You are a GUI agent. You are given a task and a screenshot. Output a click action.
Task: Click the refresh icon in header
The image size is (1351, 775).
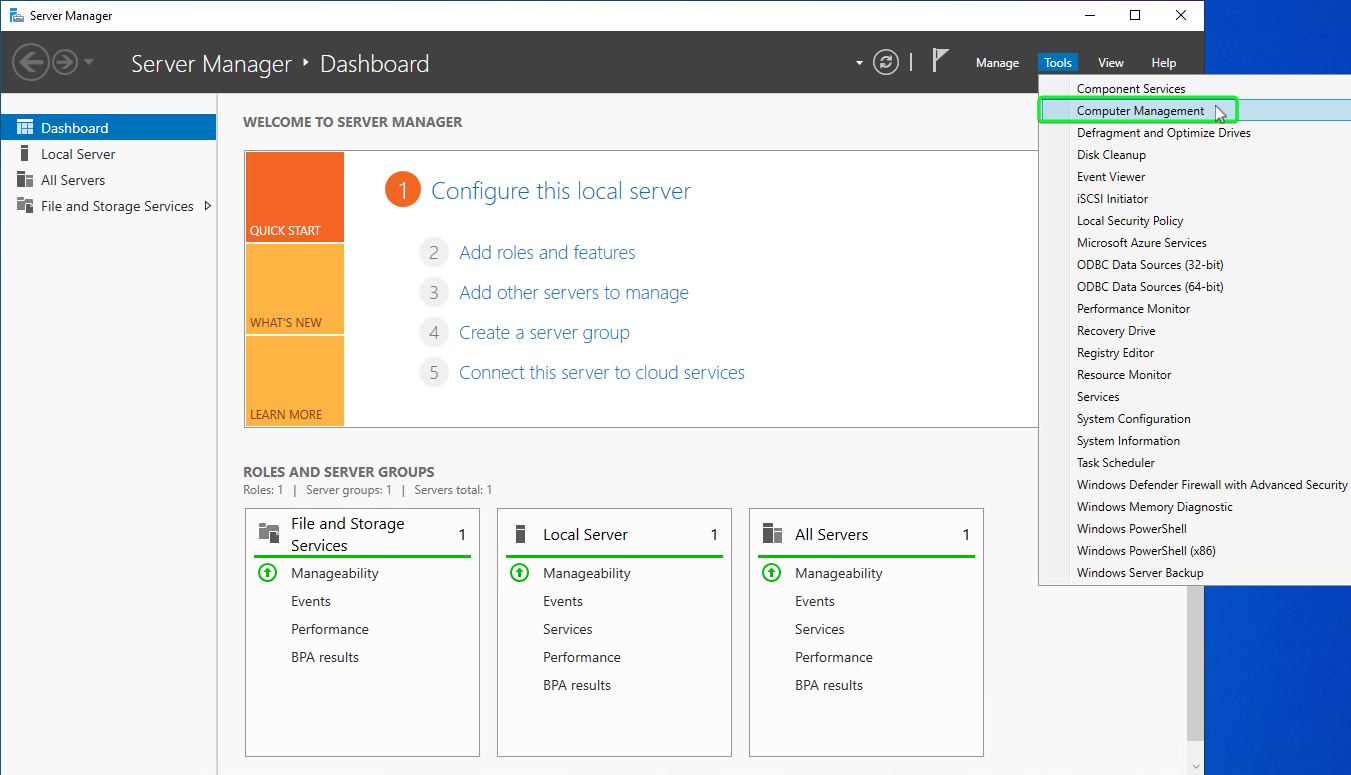pos(886,62)
